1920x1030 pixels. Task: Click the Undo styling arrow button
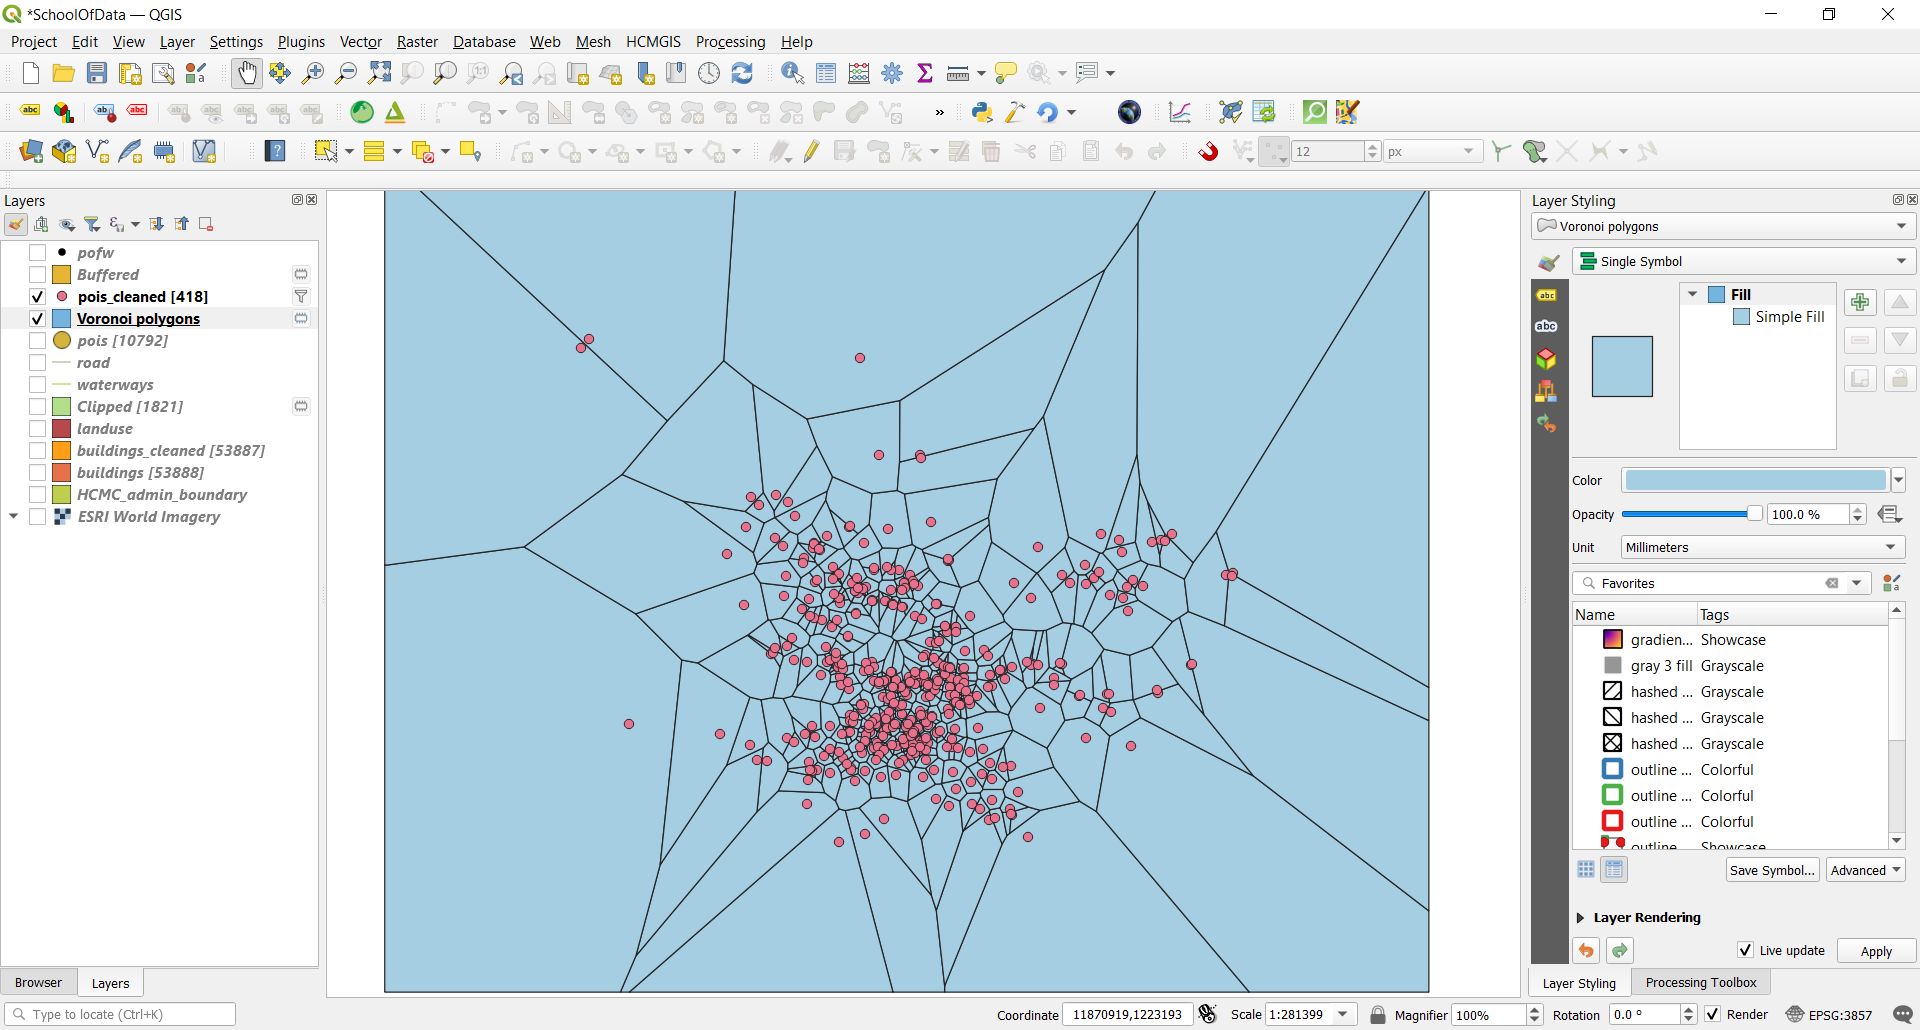tap(1586, 950)
